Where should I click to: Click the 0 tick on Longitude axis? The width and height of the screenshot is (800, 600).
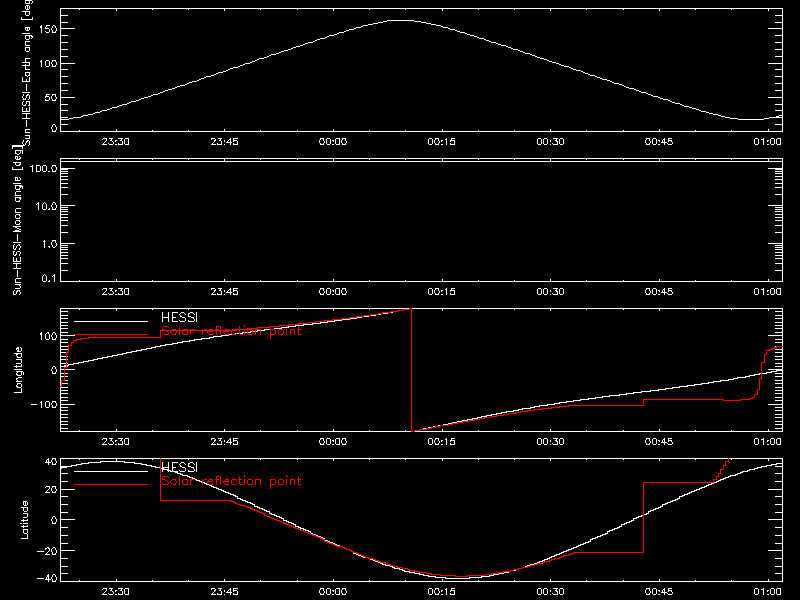pos(55,370)
